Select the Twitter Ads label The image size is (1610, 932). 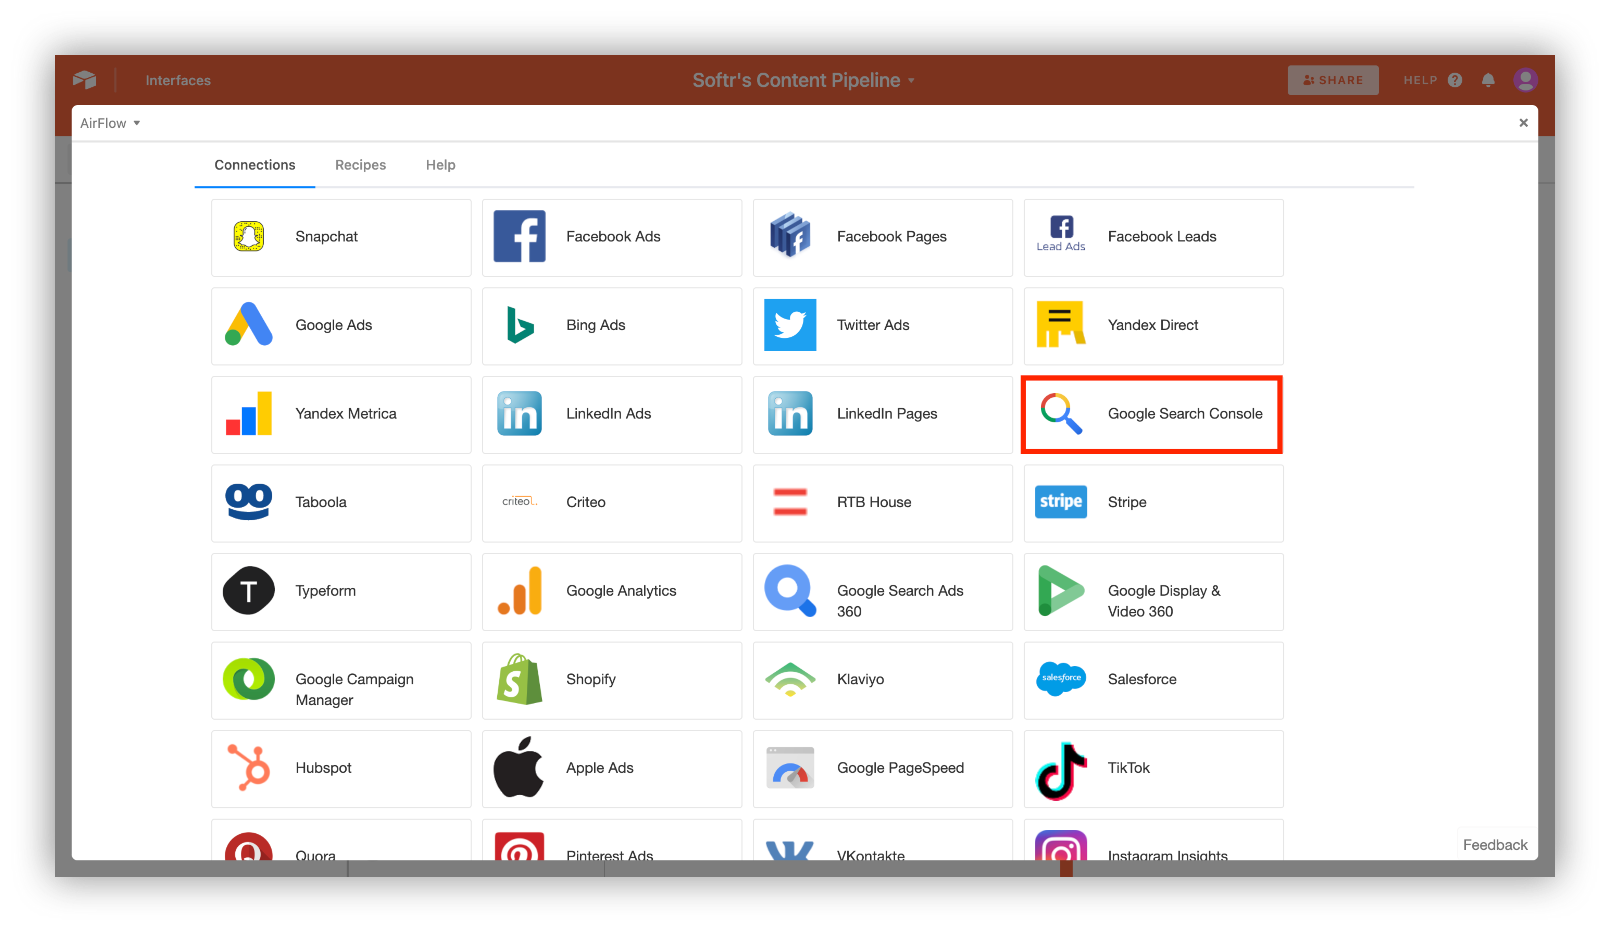[873, 325]
